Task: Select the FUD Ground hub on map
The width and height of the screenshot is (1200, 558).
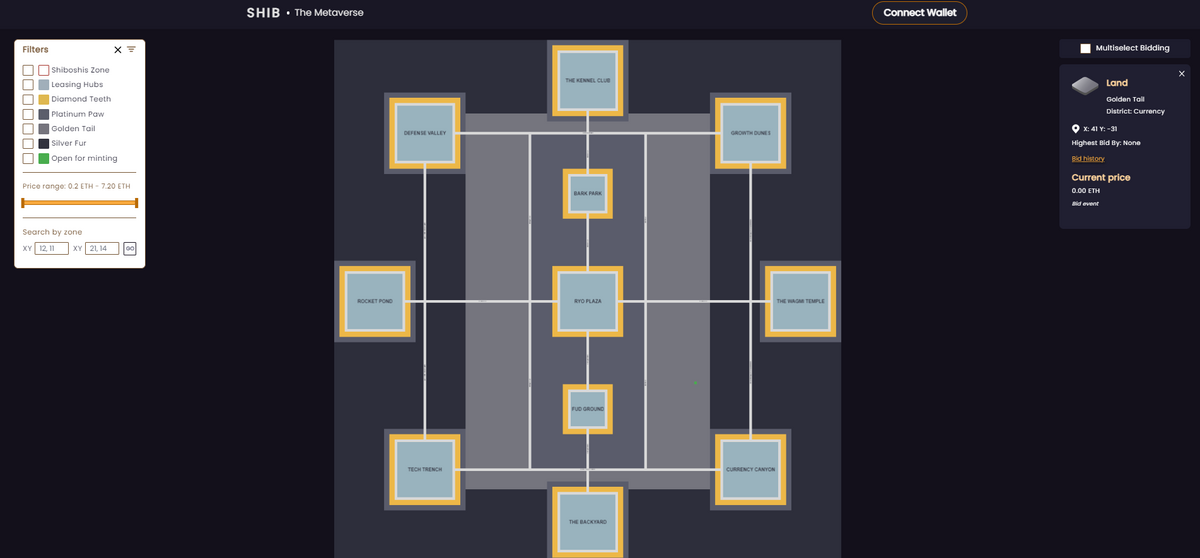Action: [588, 409]
